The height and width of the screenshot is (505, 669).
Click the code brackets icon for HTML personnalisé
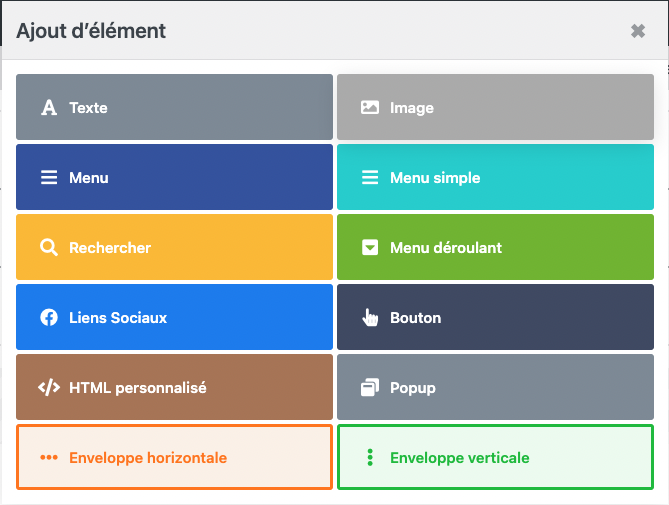[x=48, y=388]
